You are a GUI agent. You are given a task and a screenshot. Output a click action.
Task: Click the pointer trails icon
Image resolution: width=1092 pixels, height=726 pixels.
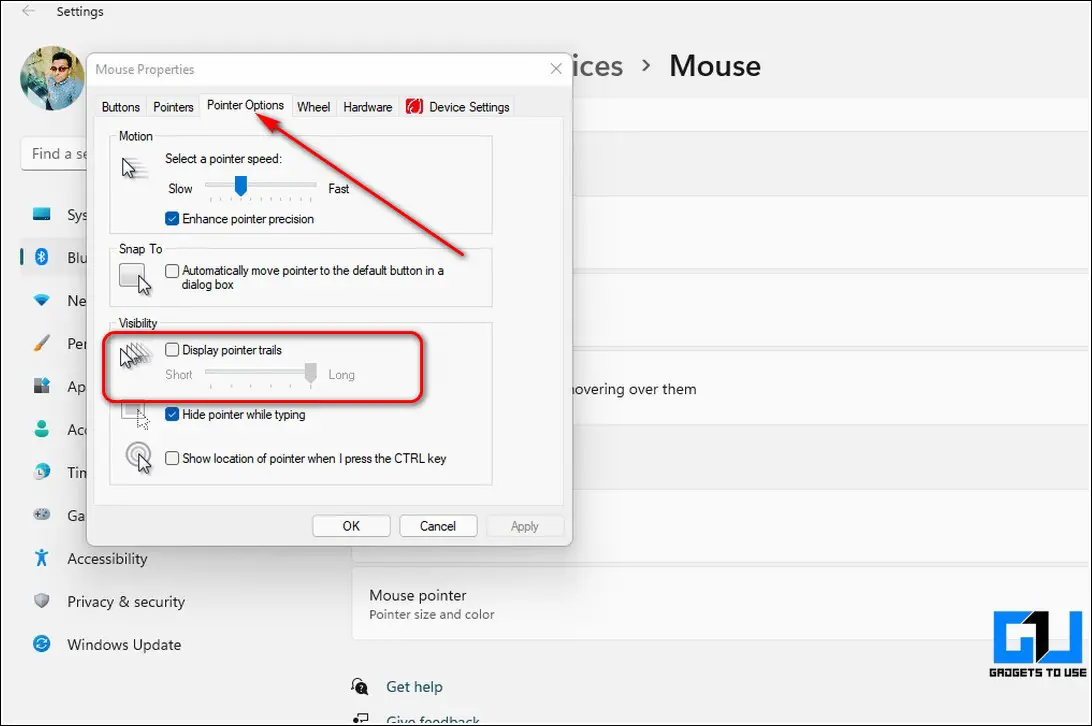pyautogui.click(x=135, y=355)
